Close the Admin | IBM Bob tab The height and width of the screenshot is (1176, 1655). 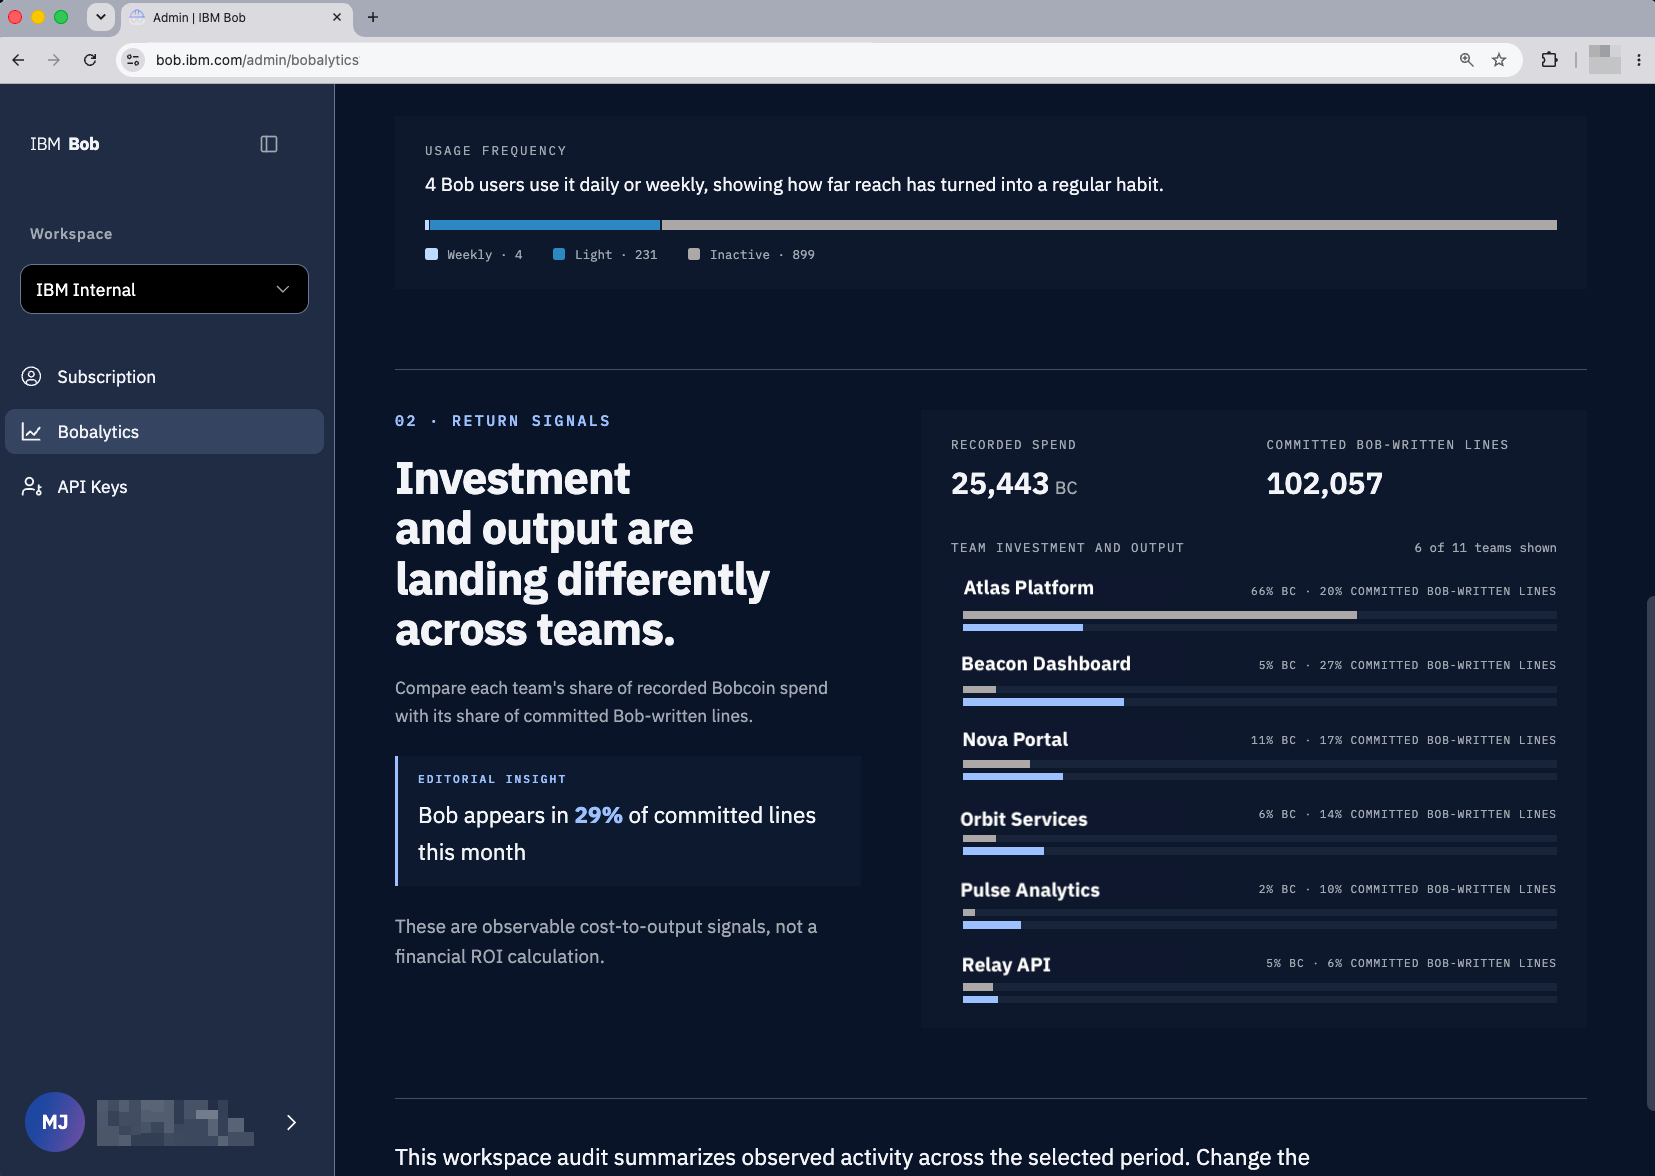(337, 17)
